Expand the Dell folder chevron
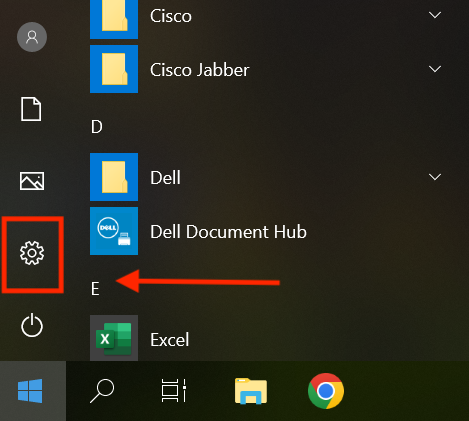The height and width of the screenshot is (421, 469). pyautogui.click(x=435, y=177)
